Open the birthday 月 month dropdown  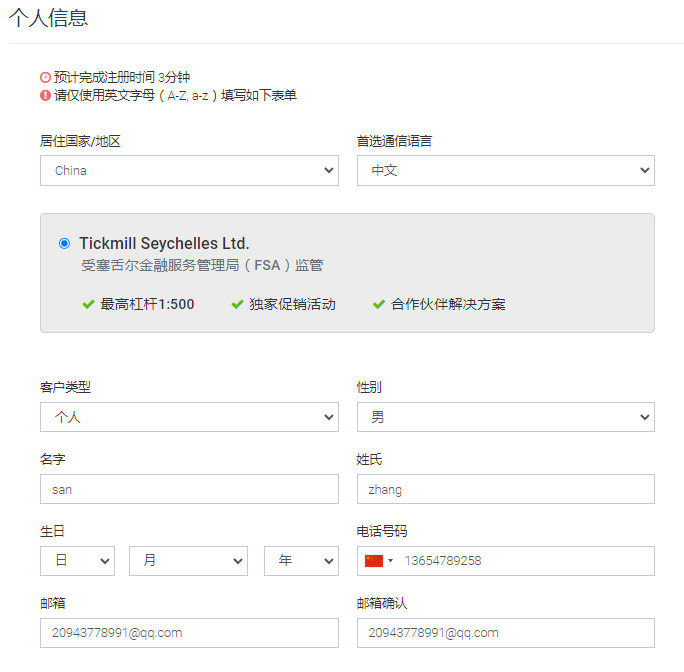(188, 561)
